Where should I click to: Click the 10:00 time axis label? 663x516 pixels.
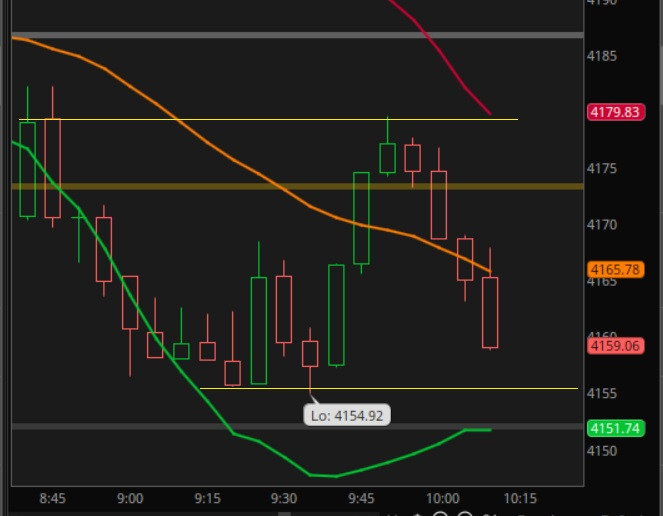[443, 498]
